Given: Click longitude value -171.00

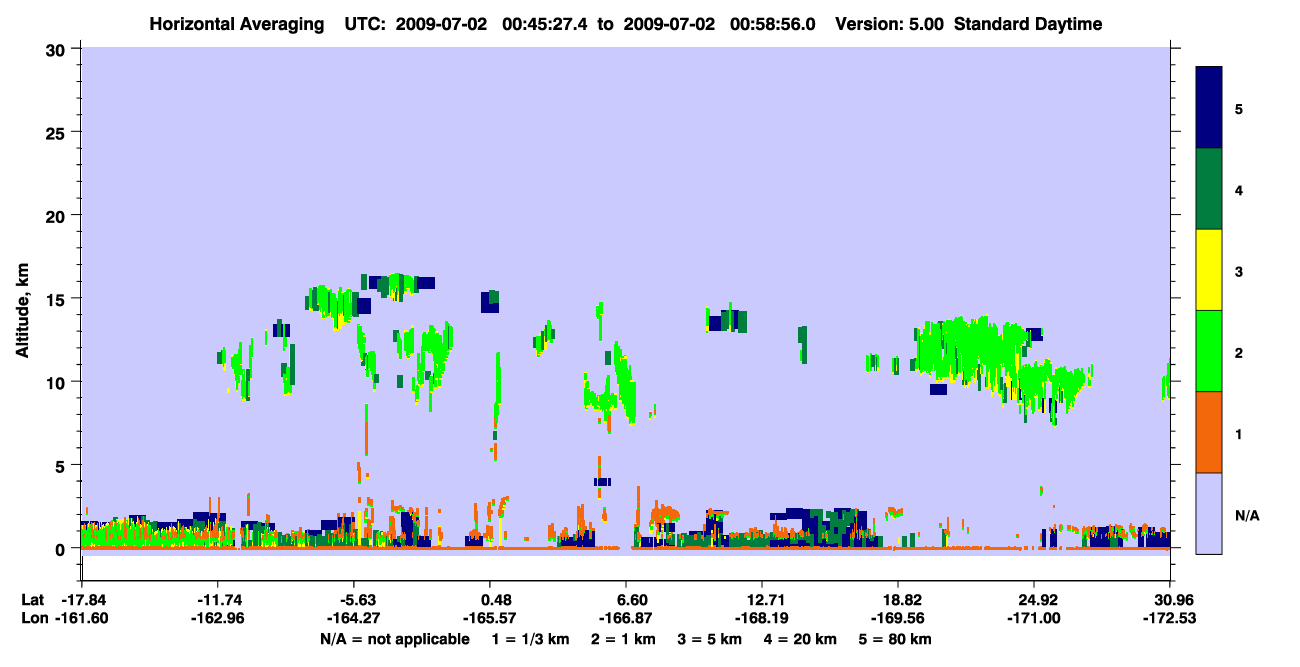Looking at the screenshot, I should pos(1034,619).
